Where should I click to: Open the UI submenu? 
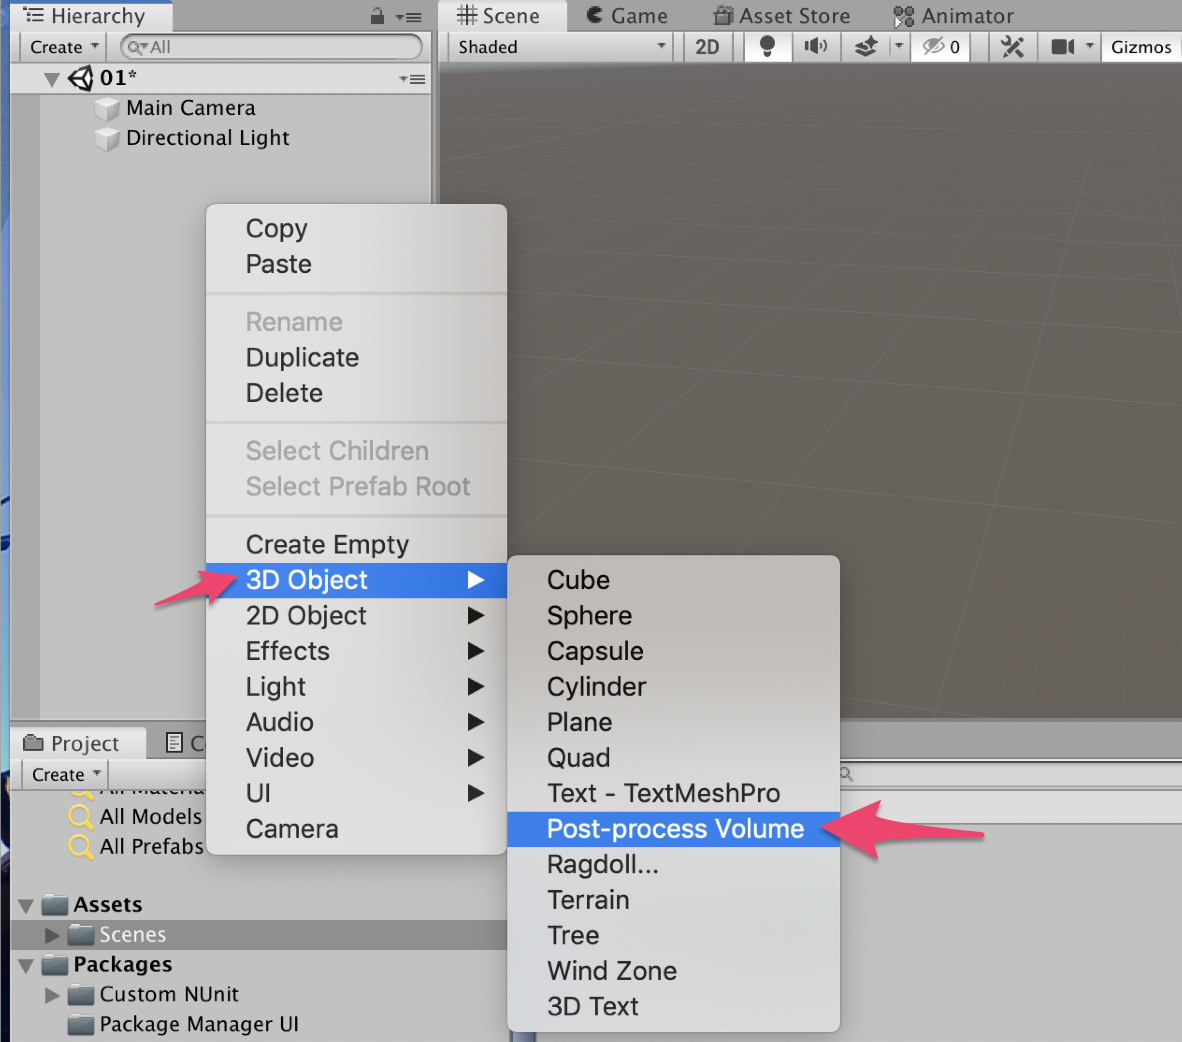click(x=356, y=792)
